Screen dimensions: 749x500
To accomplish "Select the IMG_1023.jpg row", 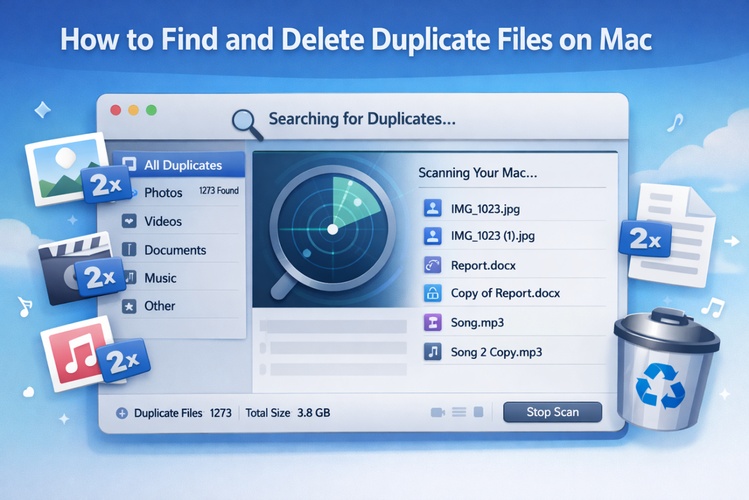I will (x=514, y=208).
